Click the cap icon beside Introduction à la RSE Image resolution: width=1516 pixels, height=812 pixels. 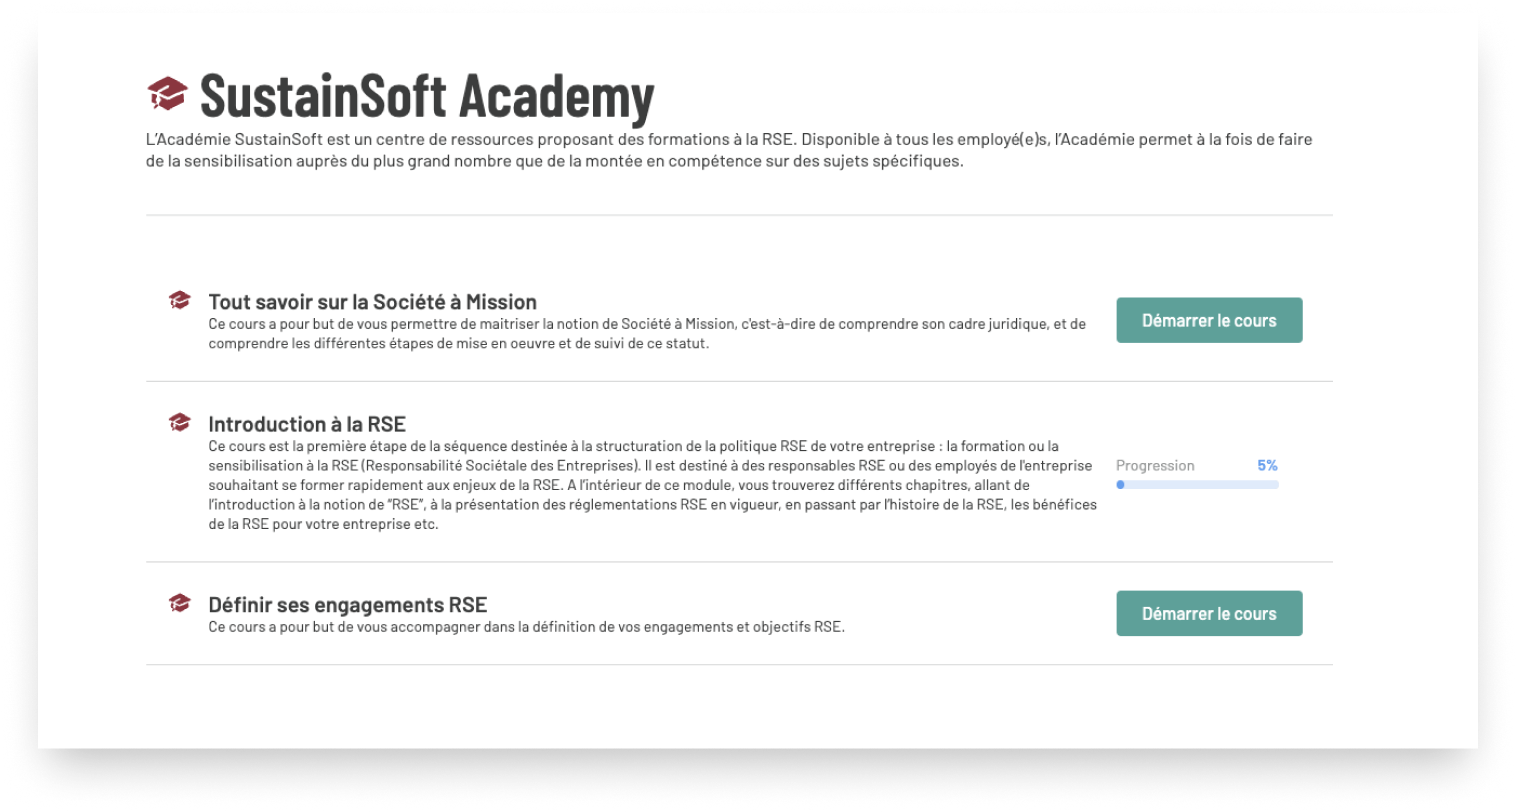coord(180,422)
